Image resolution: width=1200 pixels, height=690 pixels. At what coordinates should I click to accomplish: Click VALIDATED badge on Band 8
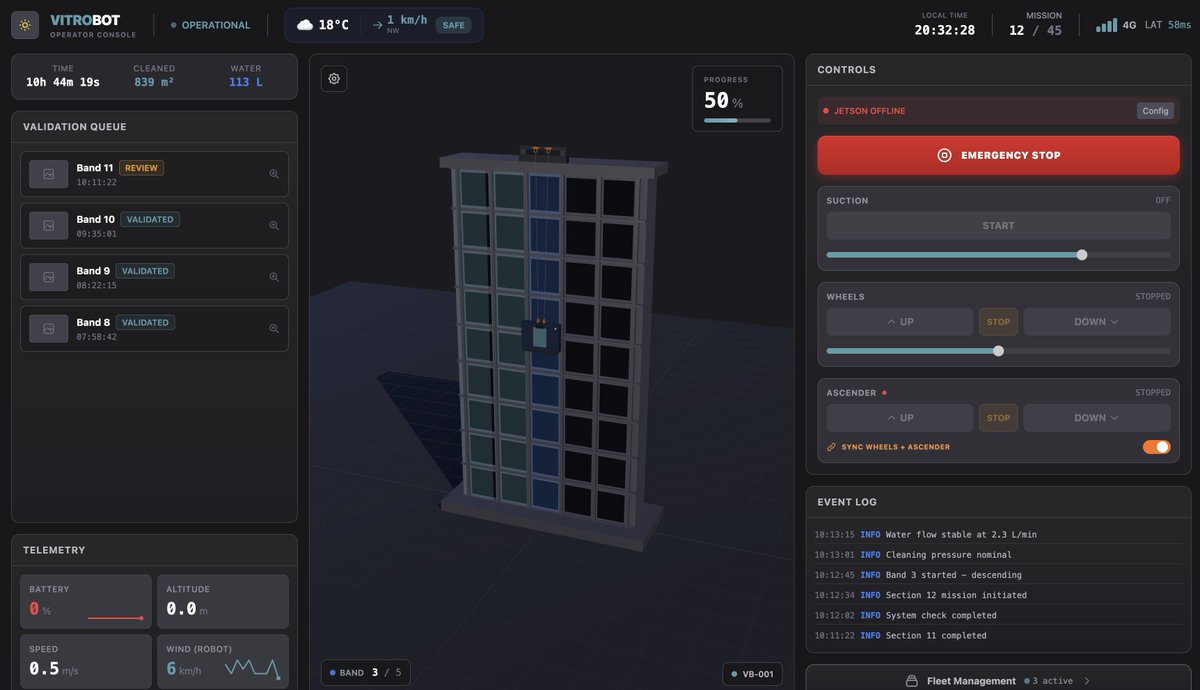coord(145,322)
